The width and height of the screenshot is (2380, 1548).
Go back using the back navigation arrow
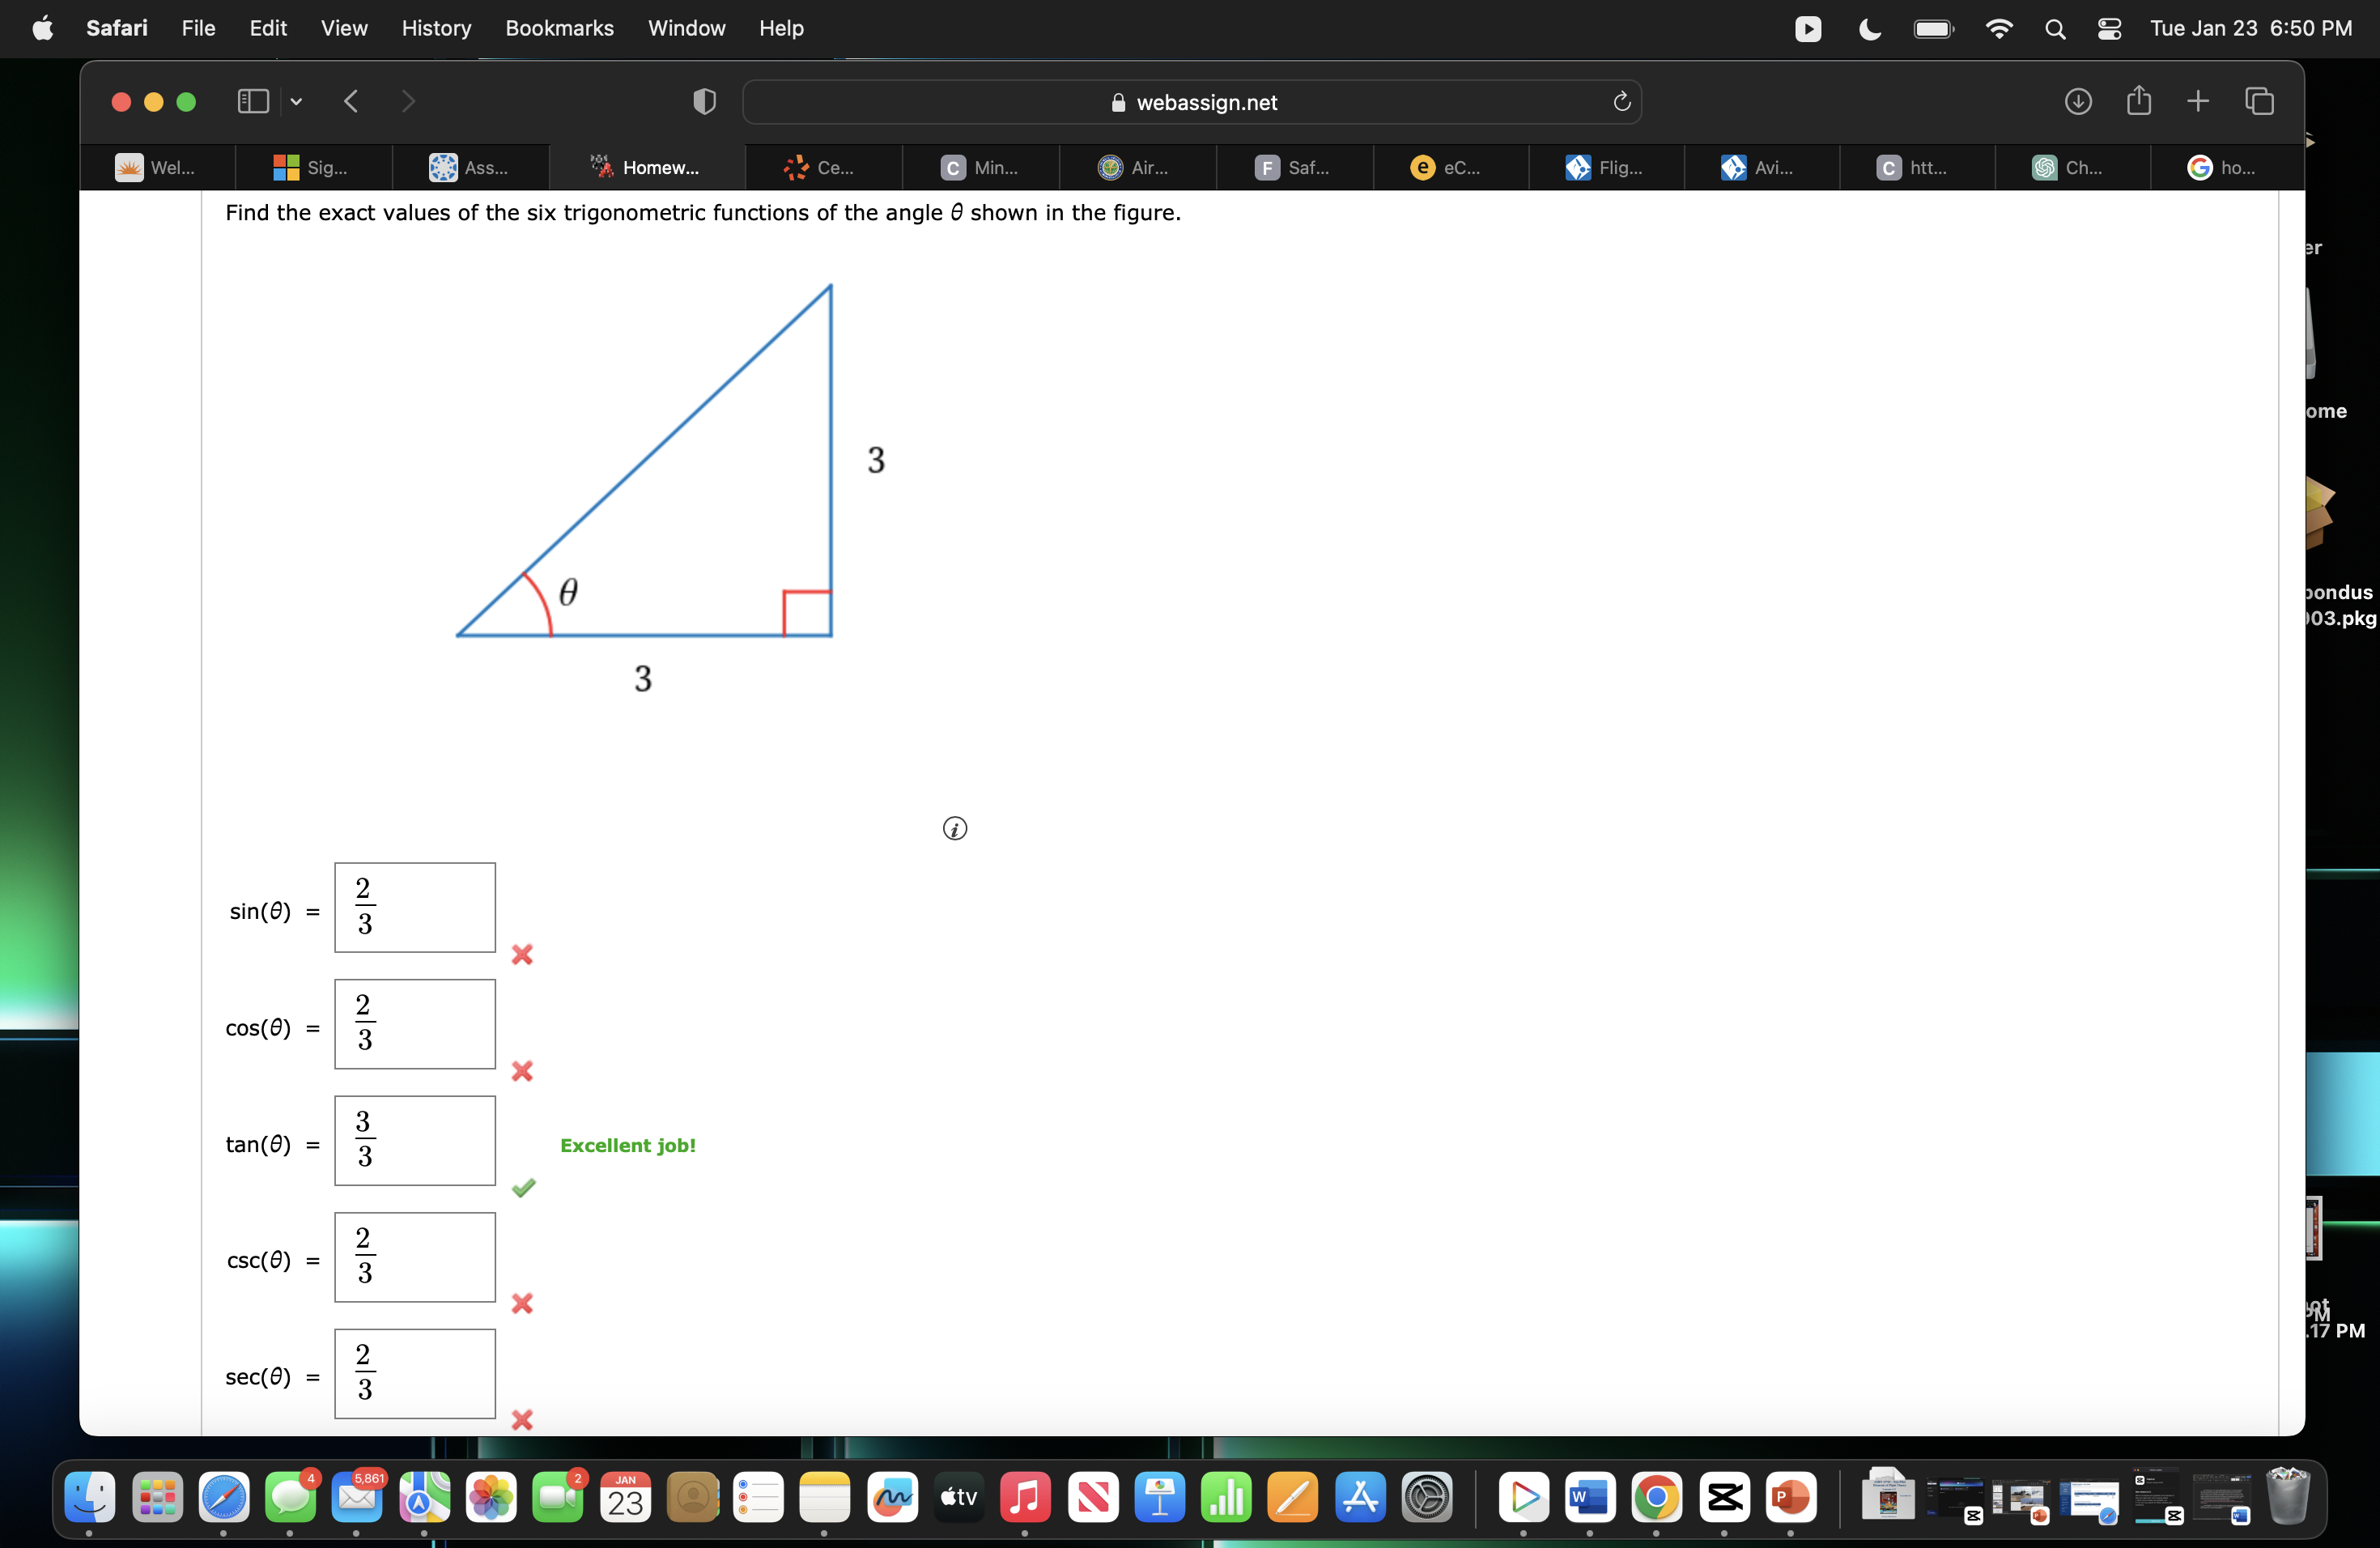(351, 100)
